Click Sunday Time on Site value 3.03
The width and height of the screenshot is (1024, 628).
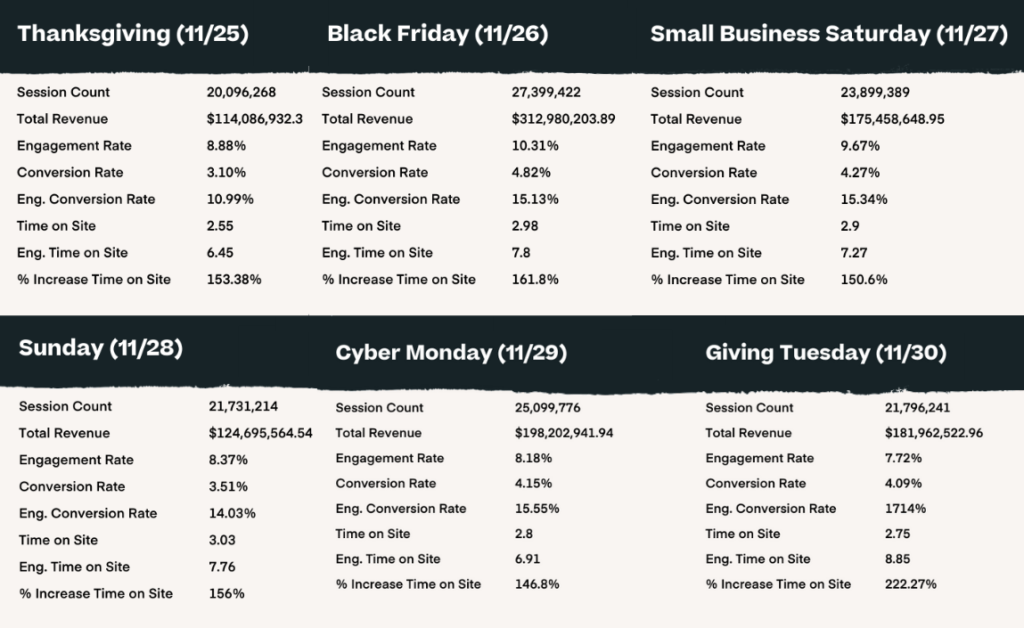click(x=222, y=540)
